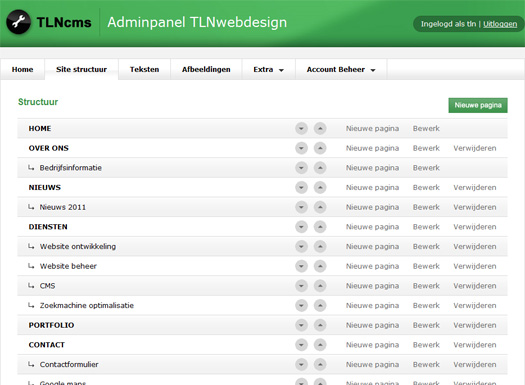Move OVER ONS page down
This screenshot has height=385, width=525.
point(301,148)
